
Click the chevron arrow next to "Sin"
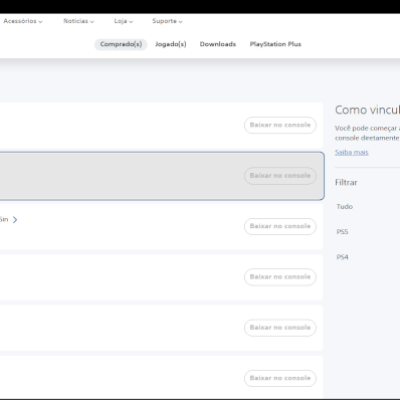[x=15, y=220]
